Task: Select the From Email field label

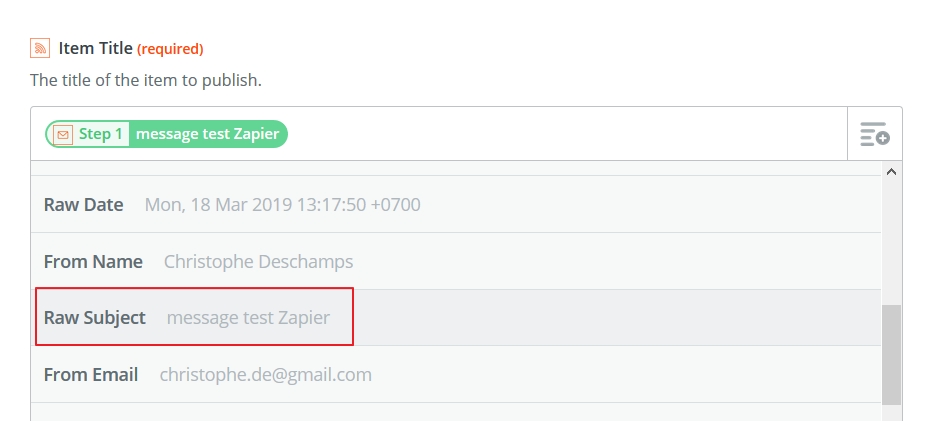Action: pos(91,375)
